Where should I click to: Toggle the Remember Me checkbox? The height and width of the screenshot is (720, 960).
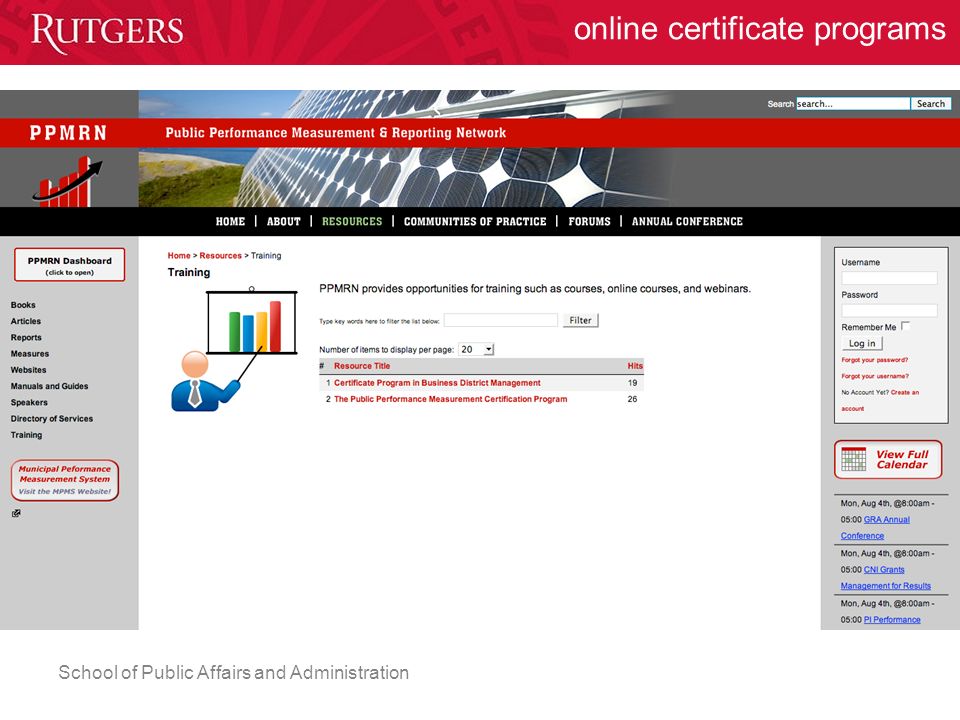click(906, 326)
